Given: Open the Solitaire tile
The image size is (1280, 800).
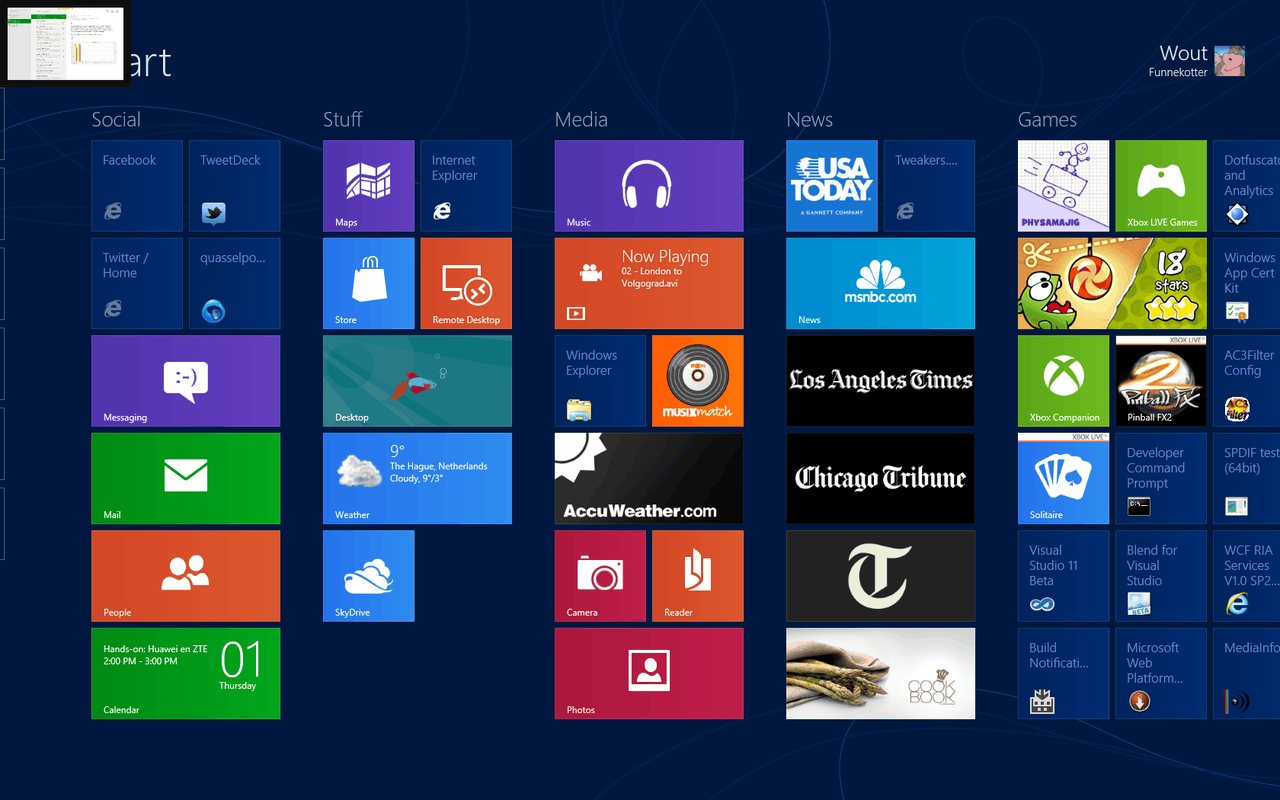Looking at the screenshot, I should (1064, 478).
